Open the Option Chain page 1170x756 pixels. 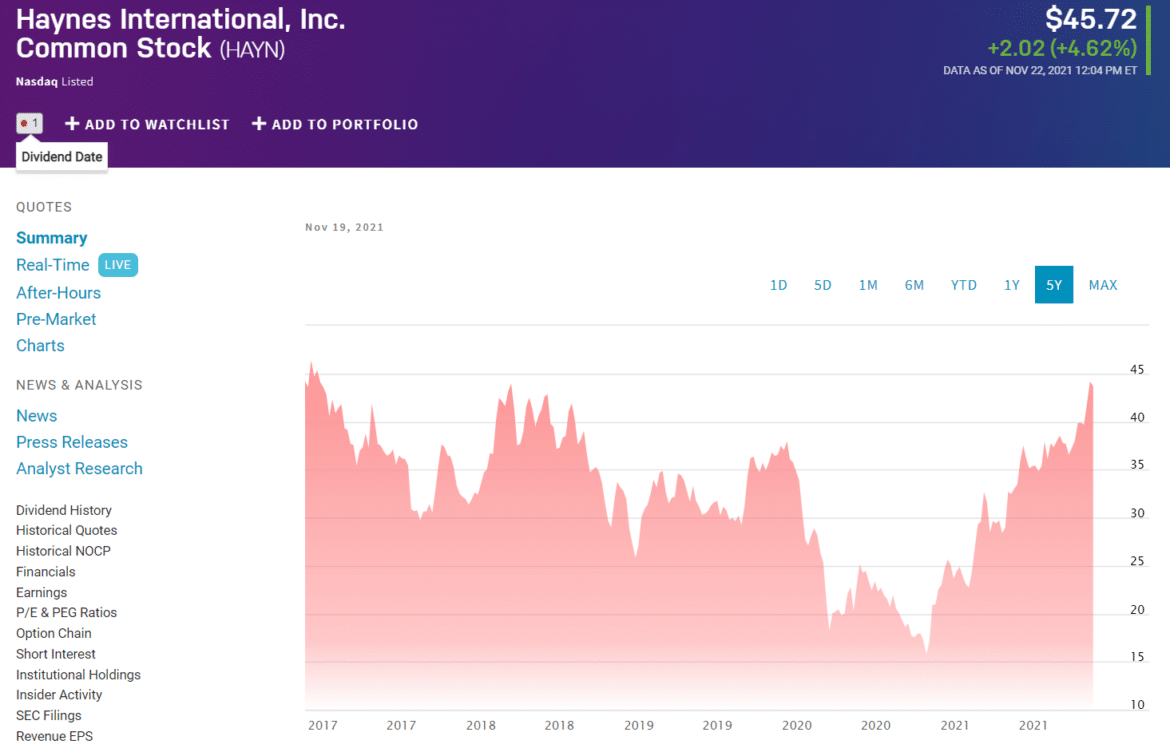[x=53, y=633]
